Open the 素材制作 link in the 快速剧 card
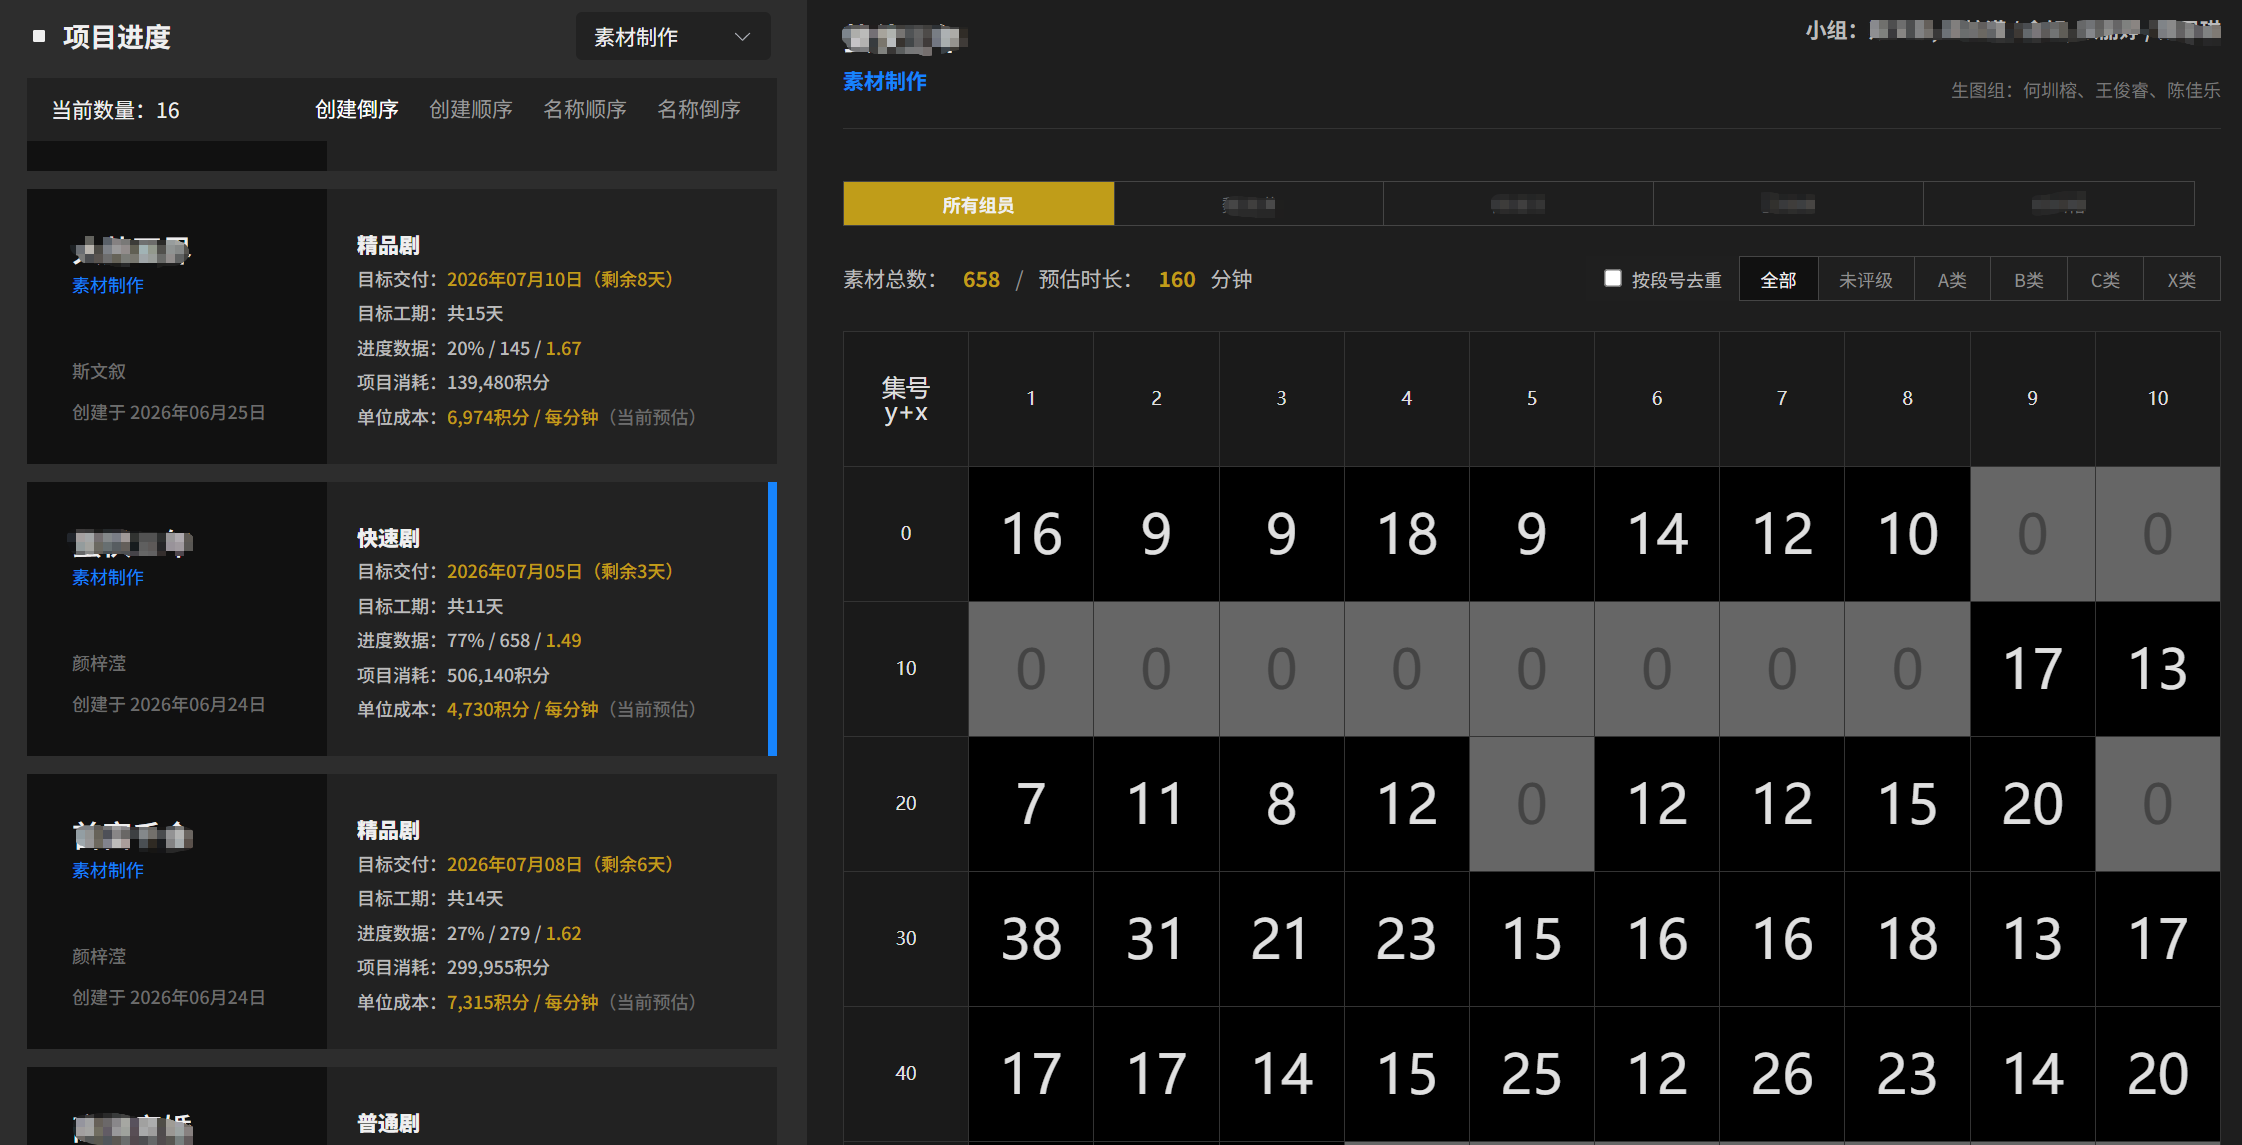 click(x=108, y=577)
